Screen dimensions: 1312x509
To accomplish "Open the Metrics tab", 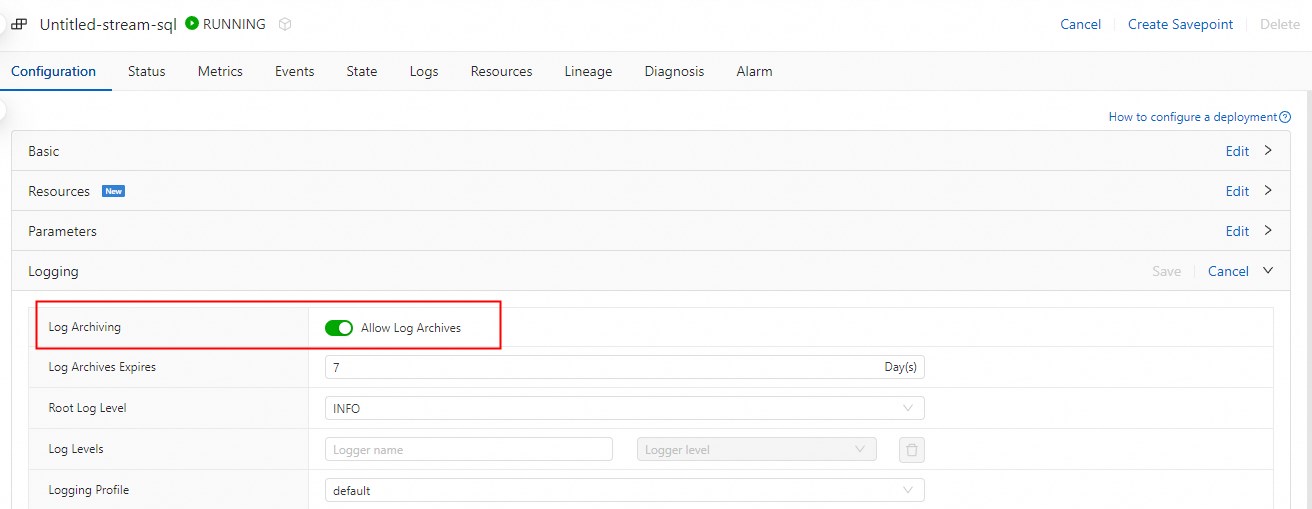I will tap(220, 72).
